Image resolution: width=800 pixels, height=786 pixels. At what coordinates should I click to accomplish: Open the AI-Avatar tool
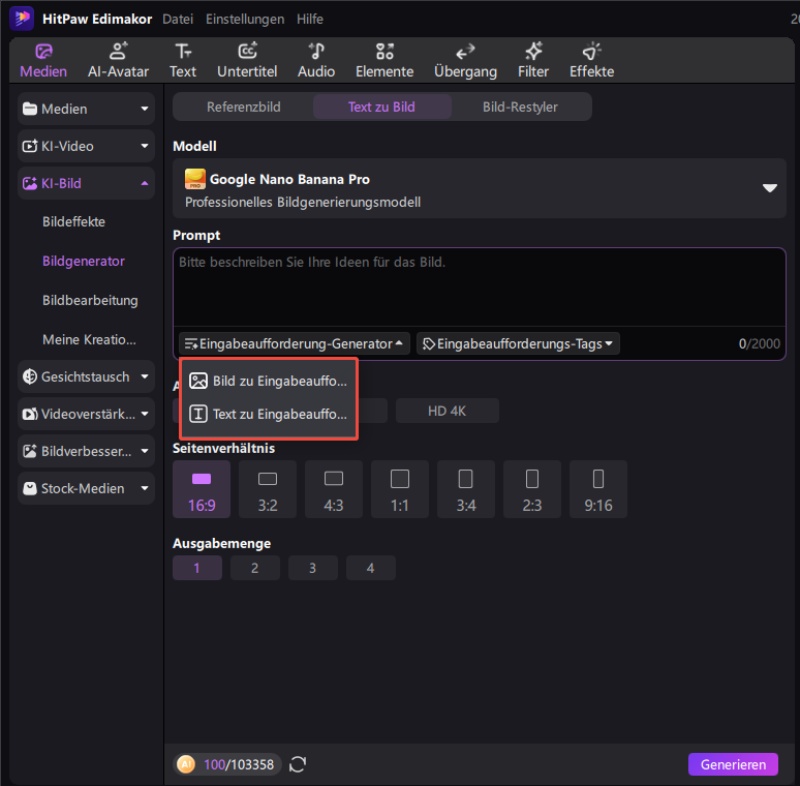pos(118,61)
